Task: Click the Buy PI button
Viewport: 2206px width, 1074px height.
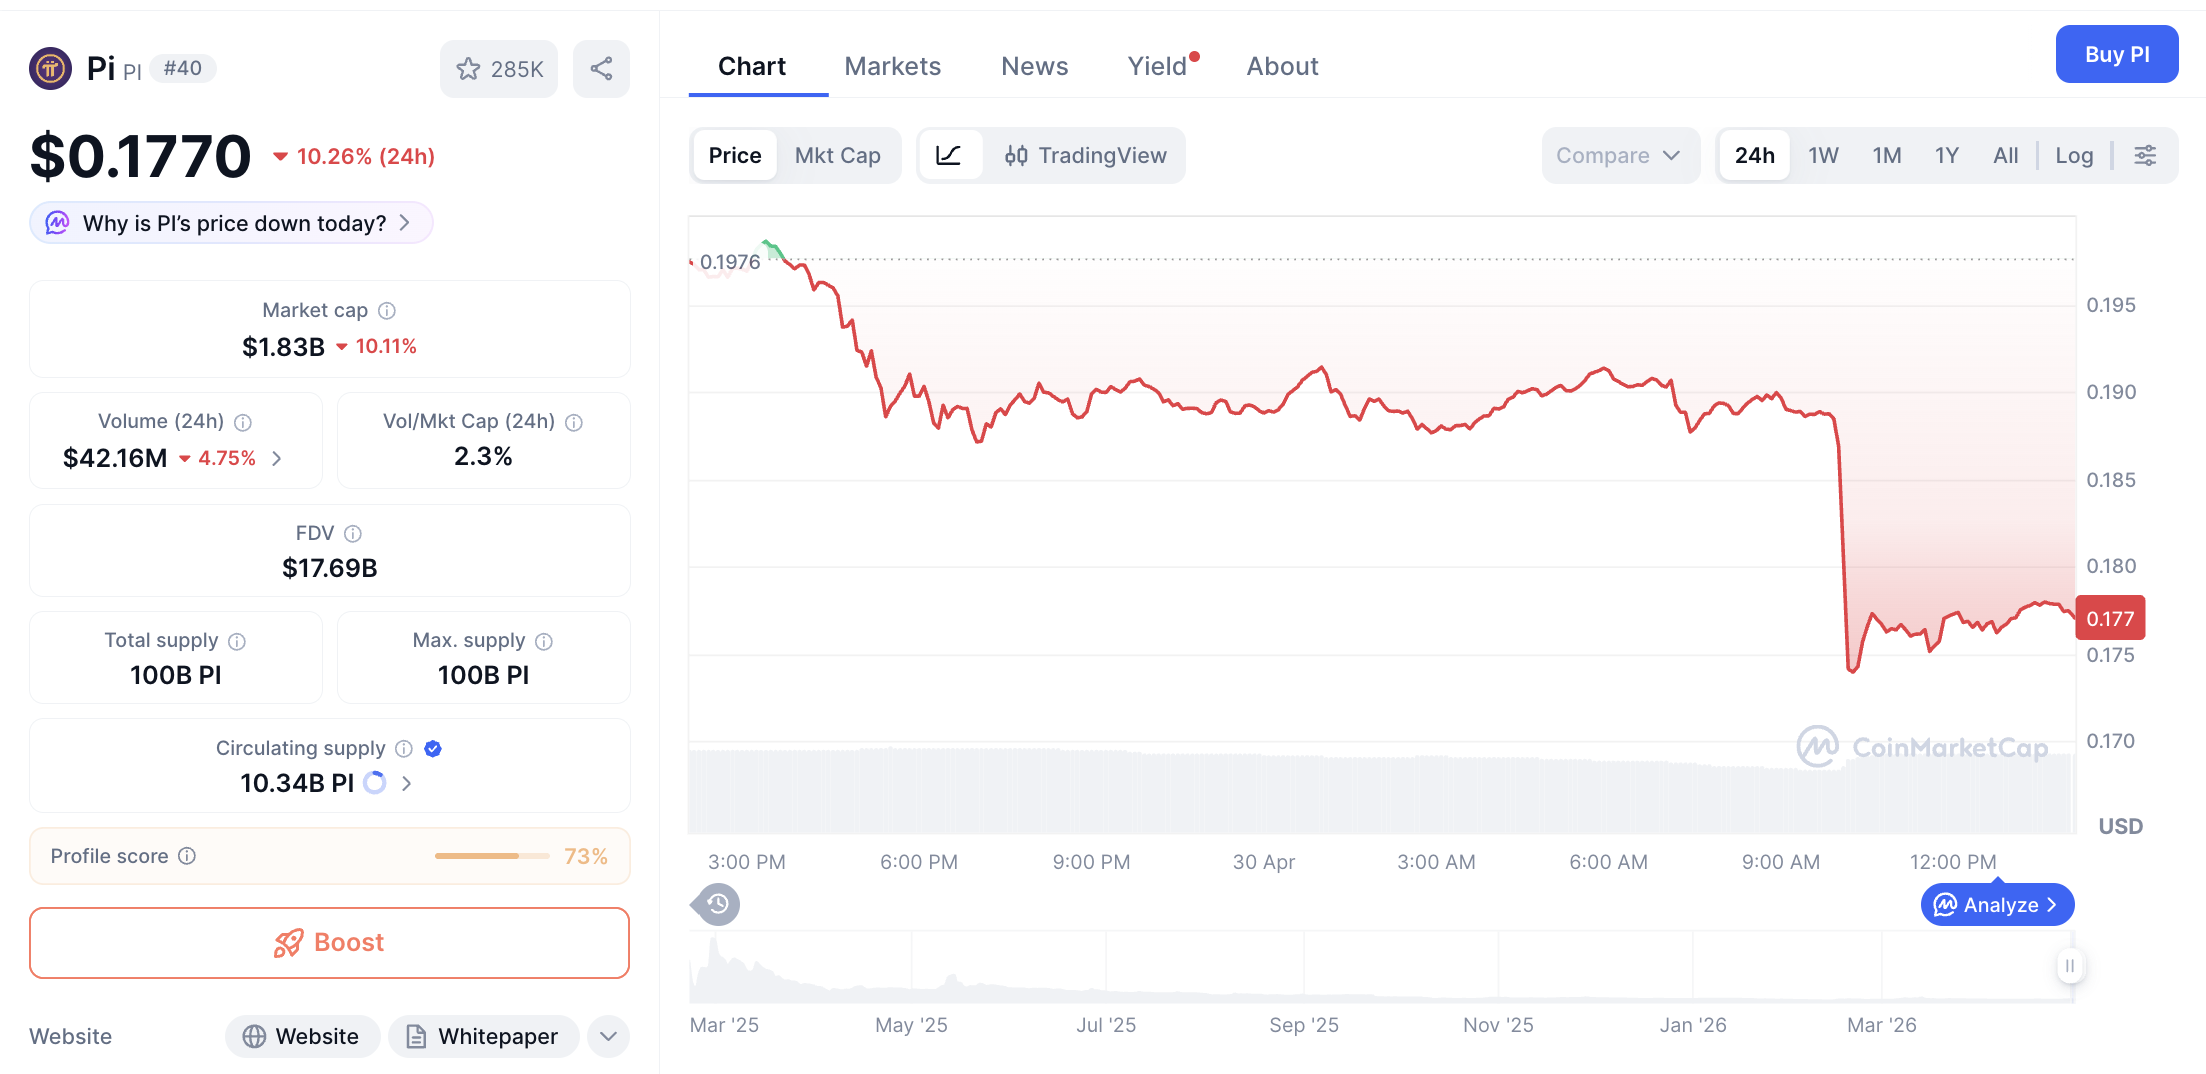Action: (x=2117, y=54)
